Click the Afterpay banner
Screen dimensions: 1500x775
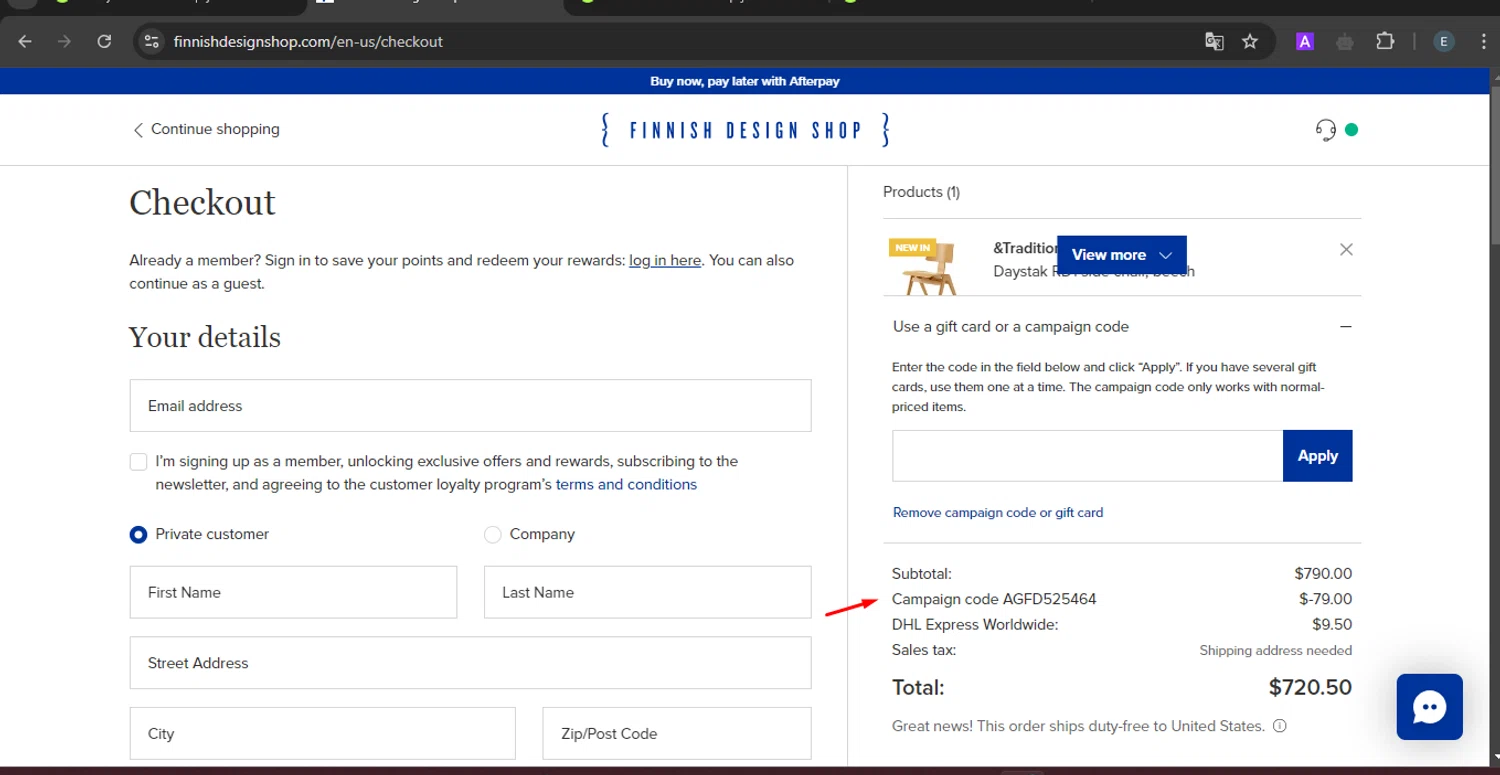[x=745, y=81]
